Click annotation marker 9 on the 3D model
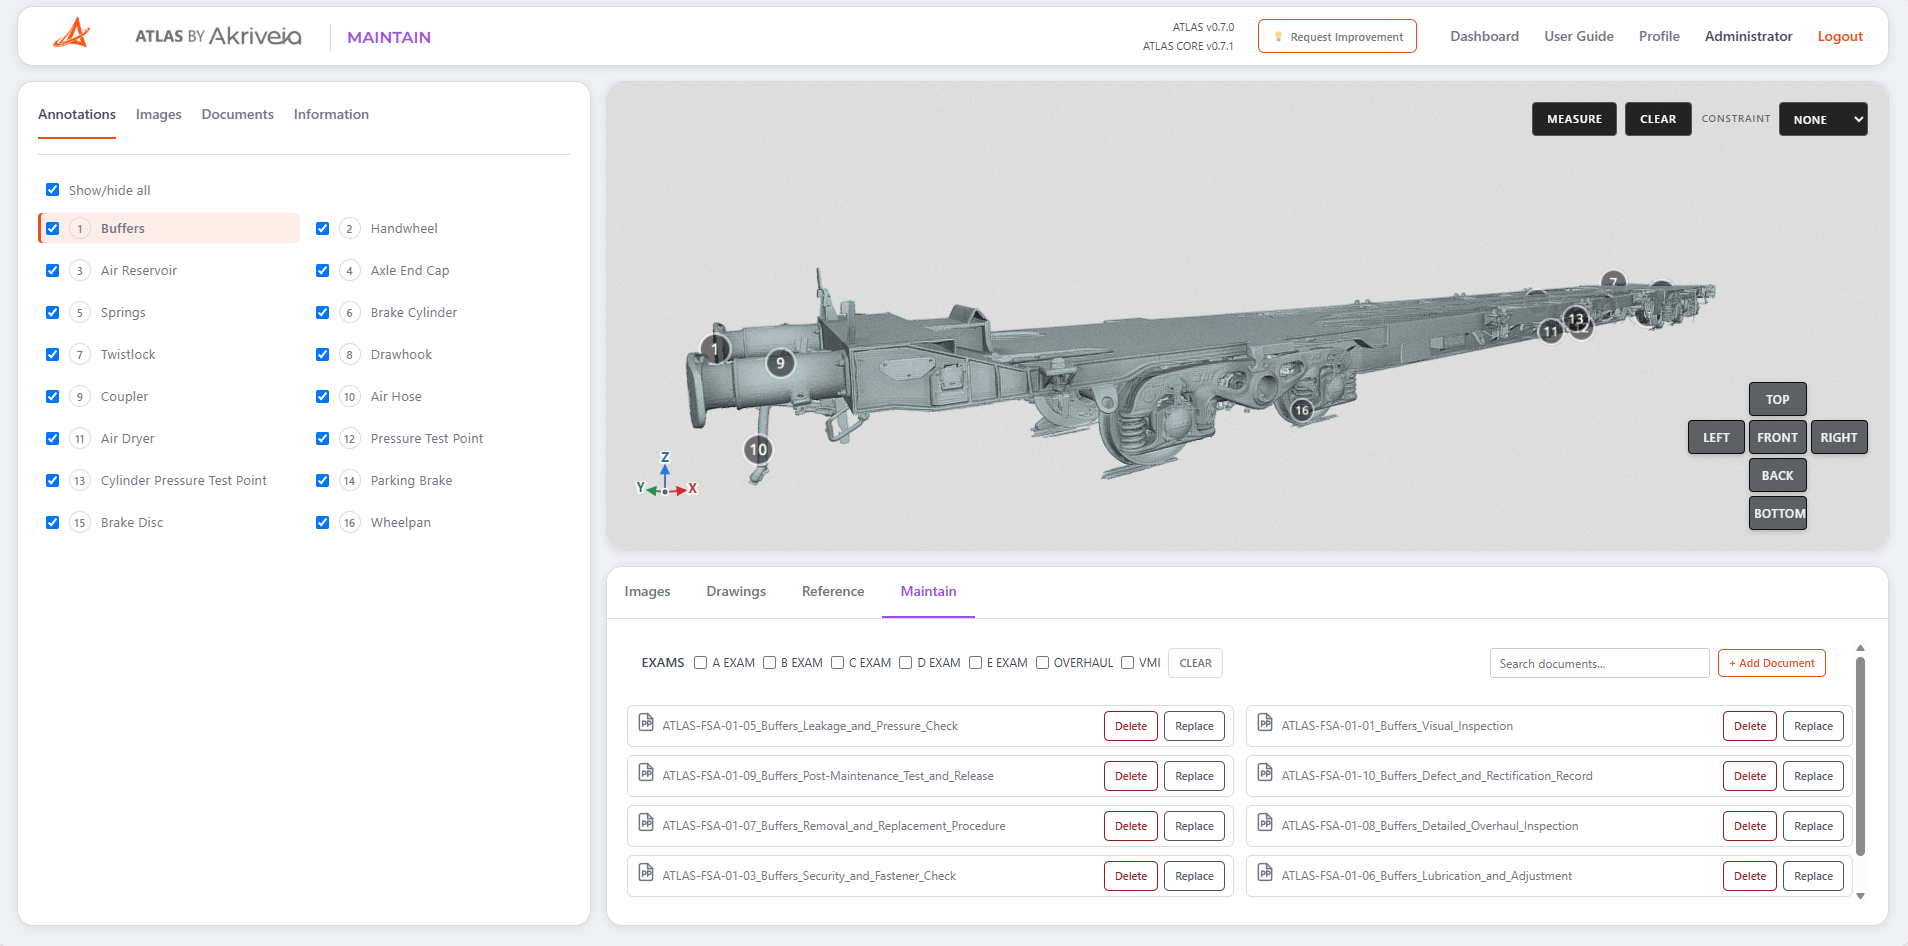The height and width of the screenshot is (946, 1908). click(x=780, y=363)
